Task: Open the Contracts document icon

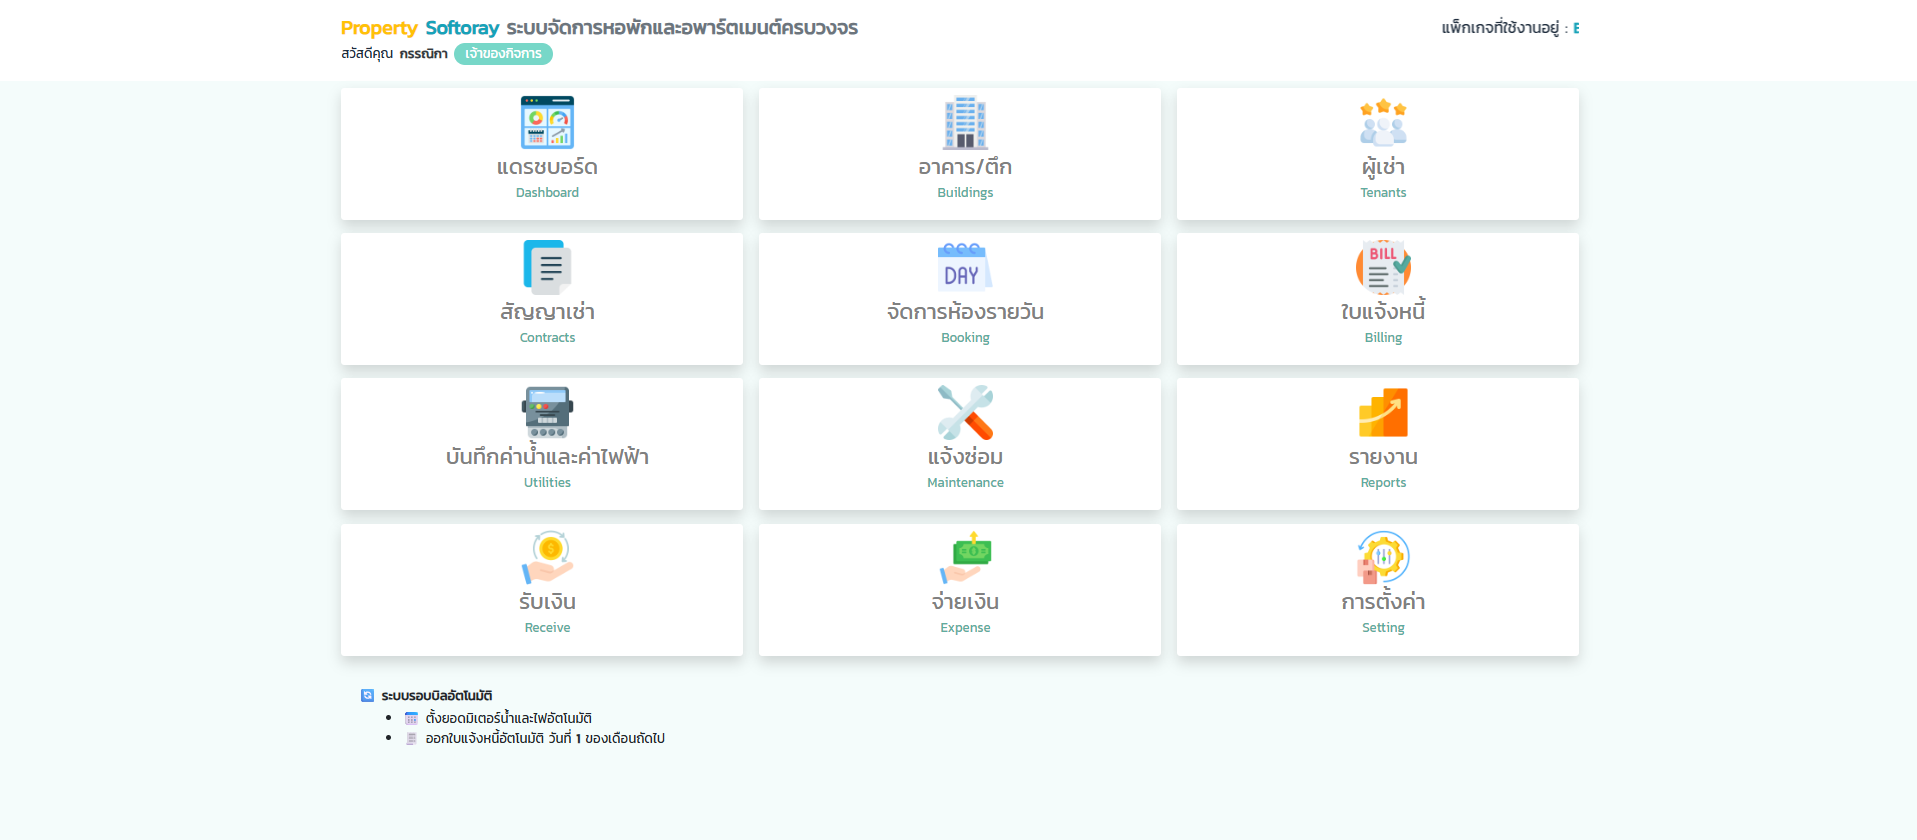Action: click(x=547, y=267)
